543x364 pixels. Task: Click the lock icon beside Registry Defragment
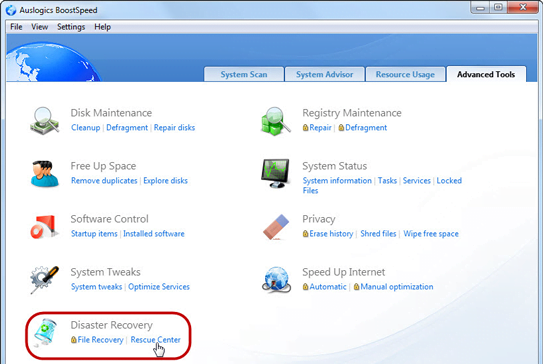(341, 127)
